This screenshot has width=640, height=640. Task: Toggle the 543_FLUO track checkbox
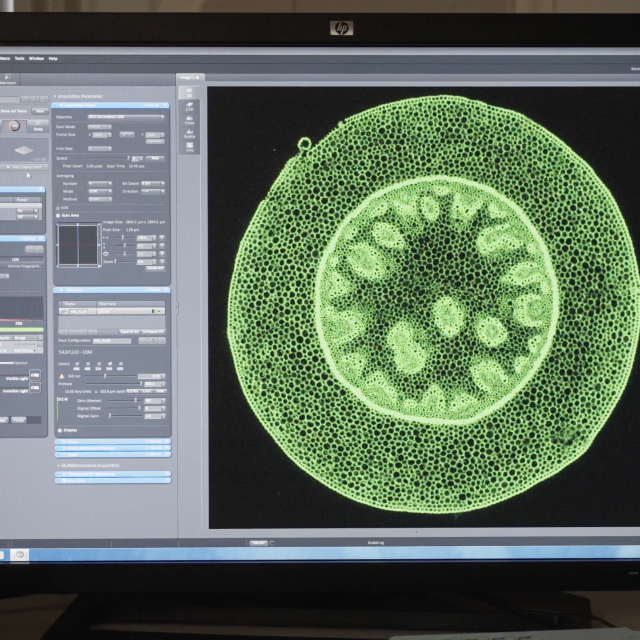(63, 311)
